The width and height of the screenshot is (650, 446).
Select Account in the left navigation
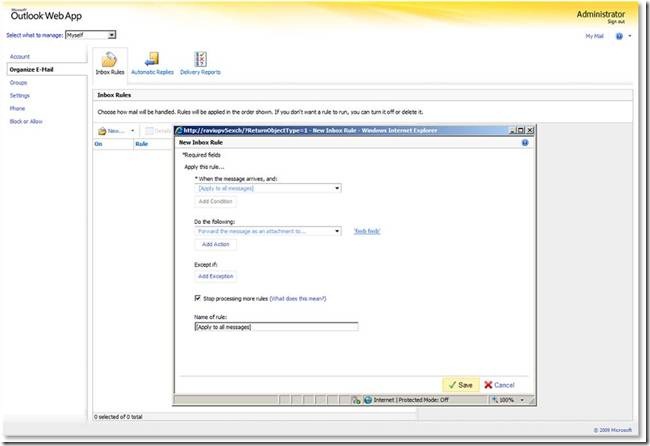tap(20, 57)
